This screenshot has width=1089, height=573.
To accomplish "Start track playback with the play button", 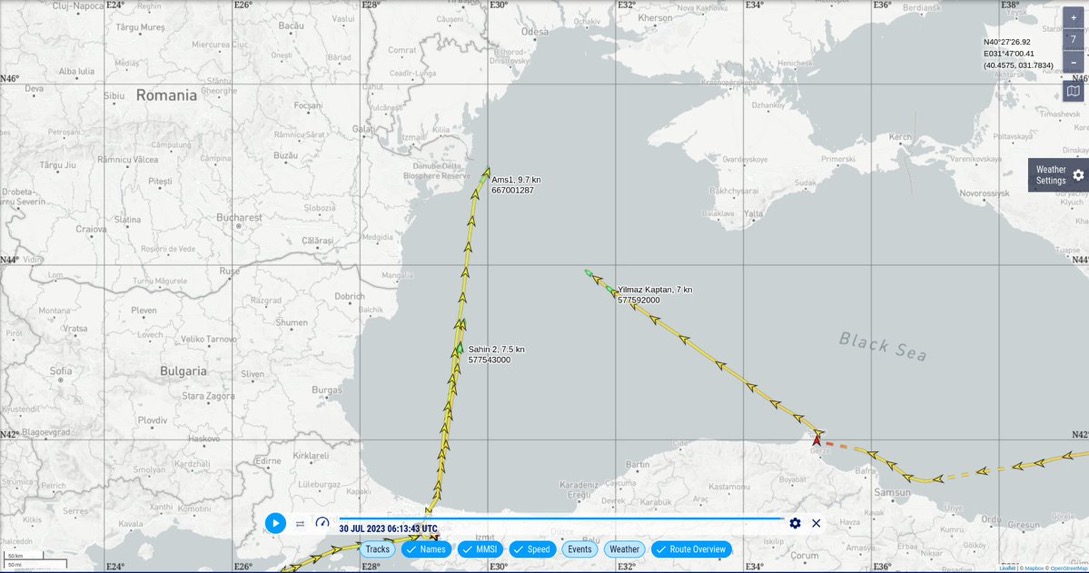I will [x=276, y=523].
